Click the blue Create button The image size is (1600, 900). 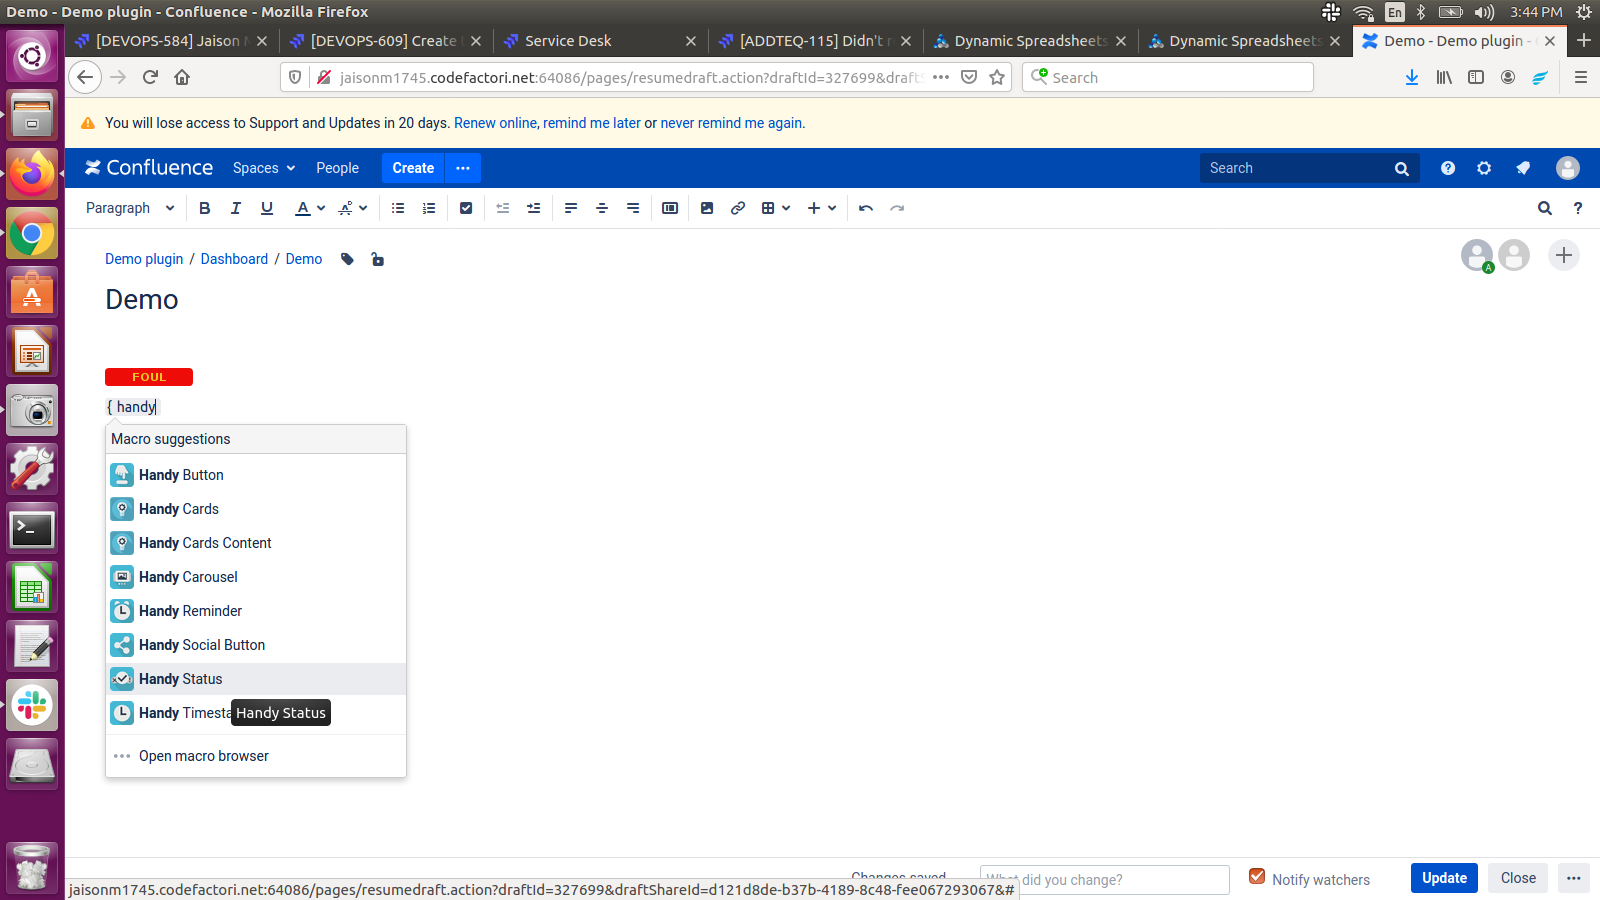click(x=413, y=168)
